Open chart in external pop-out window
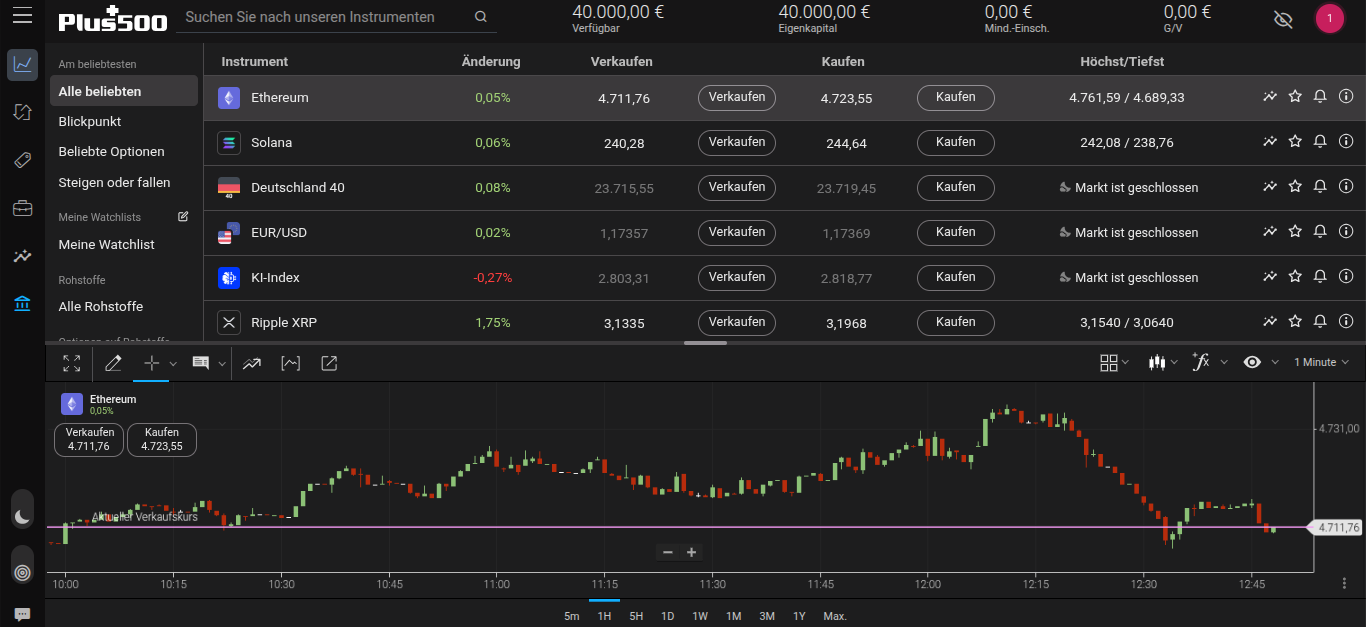The height and width of the screenshot is (627, 1366). tap(329, 363)
